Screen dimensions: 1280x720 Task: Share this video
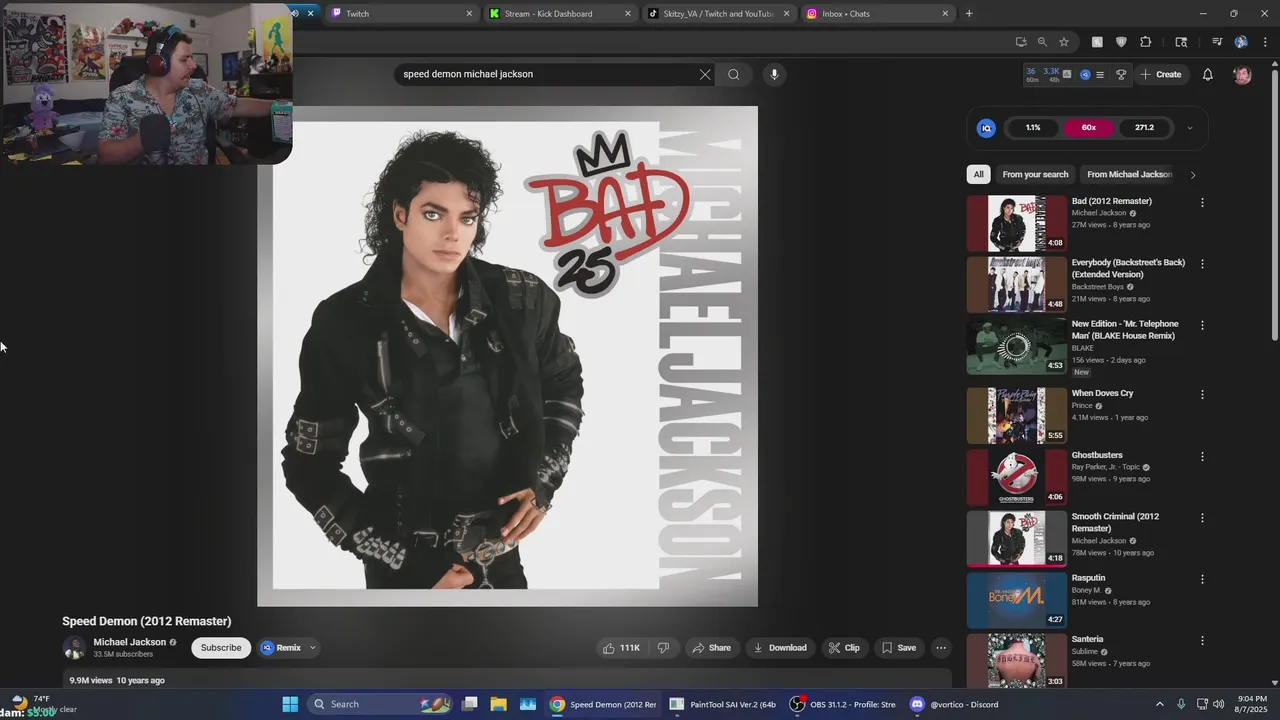[711, 648]
